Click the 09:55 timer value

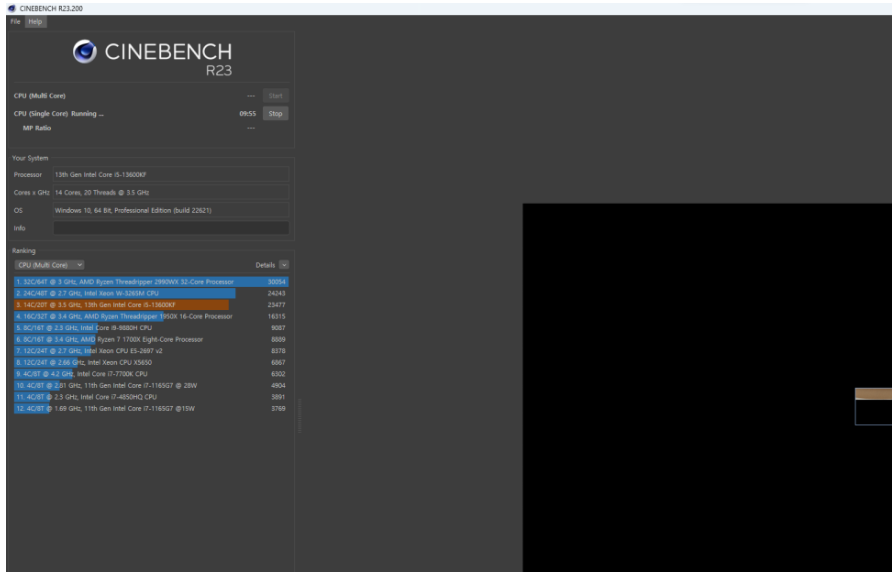coord(247,113)
